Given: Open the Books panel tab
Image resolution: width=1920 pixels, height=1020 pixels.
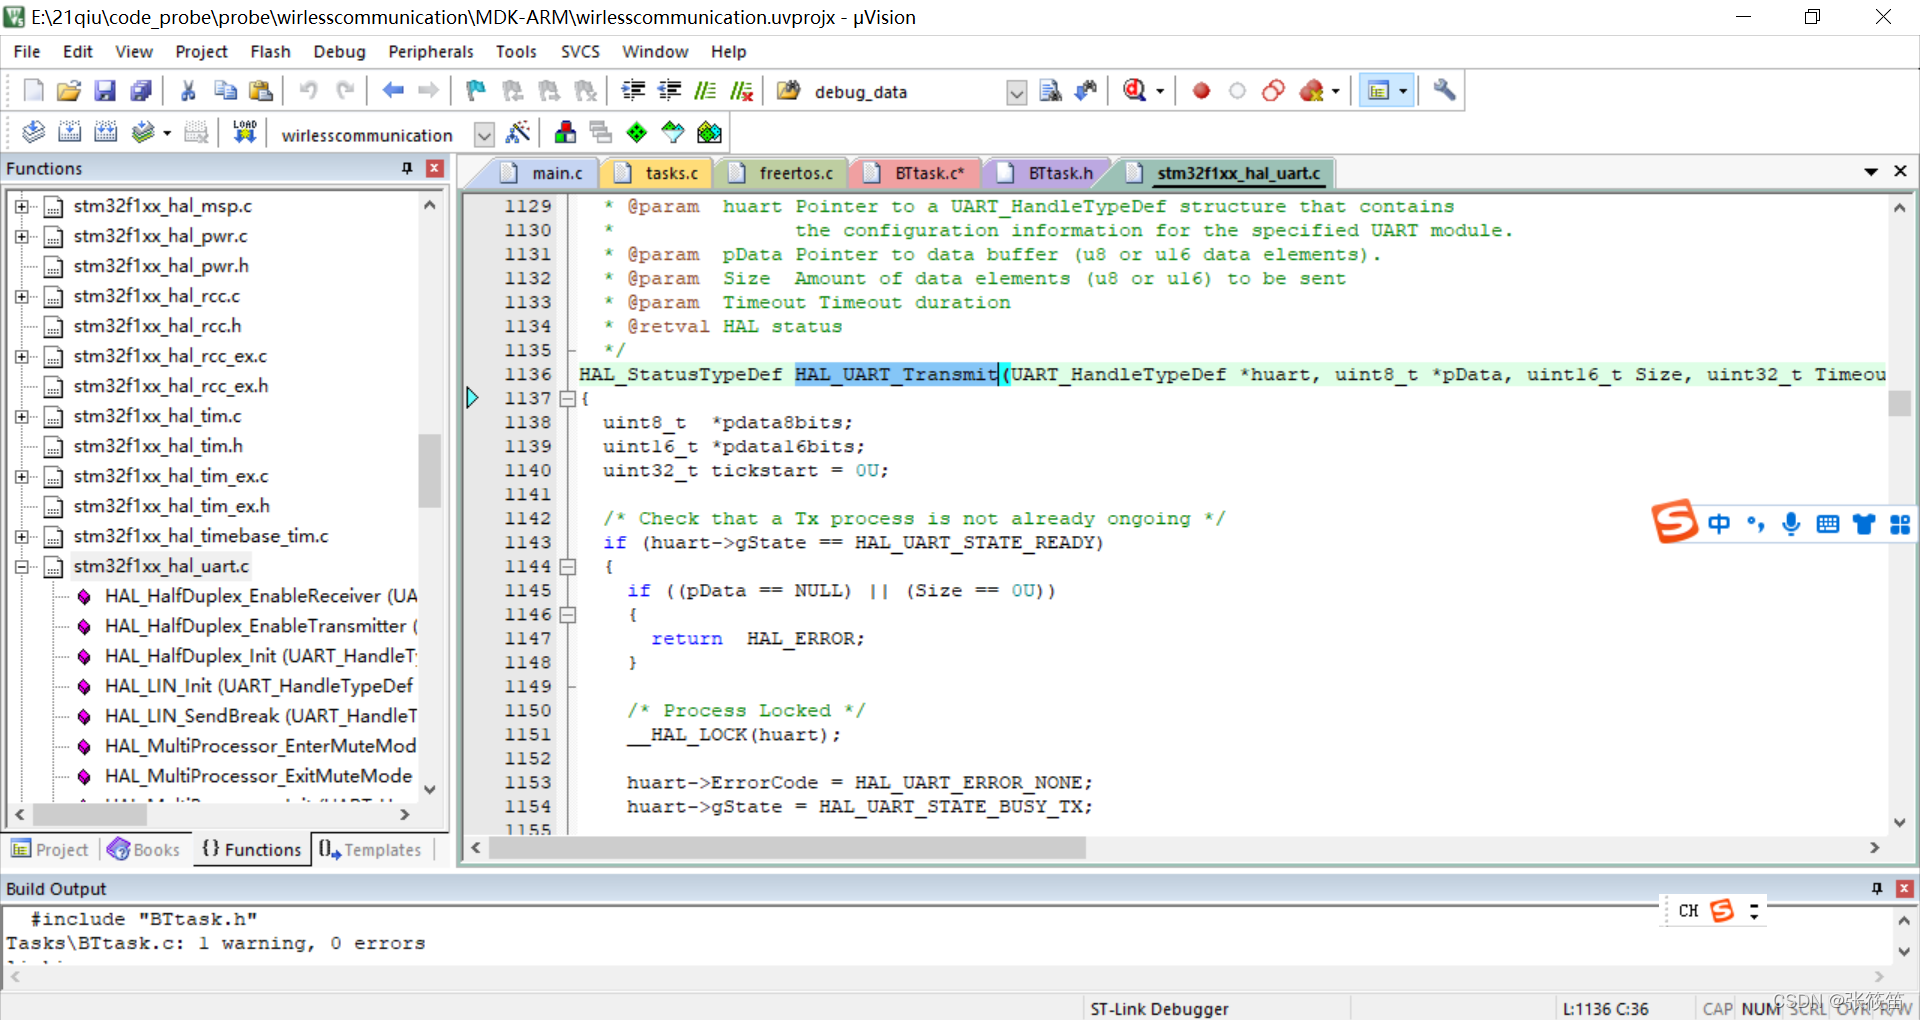Looking at the screenshot, I should click(x=145, y=849).
